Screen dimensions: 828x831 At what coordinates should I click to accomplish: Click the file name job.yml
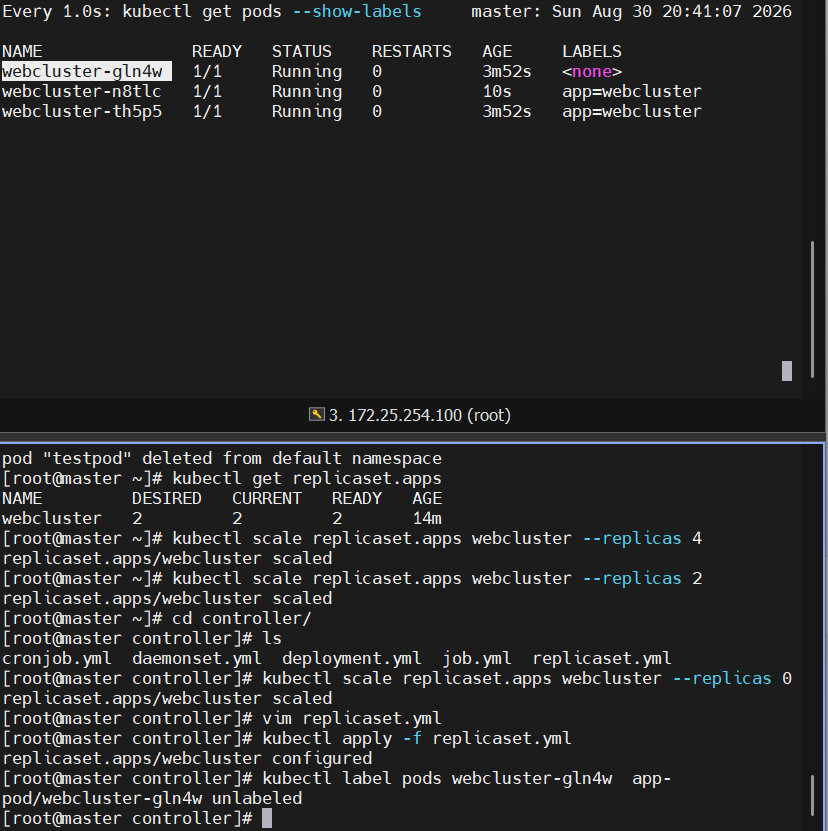click(x=477, y=658)
